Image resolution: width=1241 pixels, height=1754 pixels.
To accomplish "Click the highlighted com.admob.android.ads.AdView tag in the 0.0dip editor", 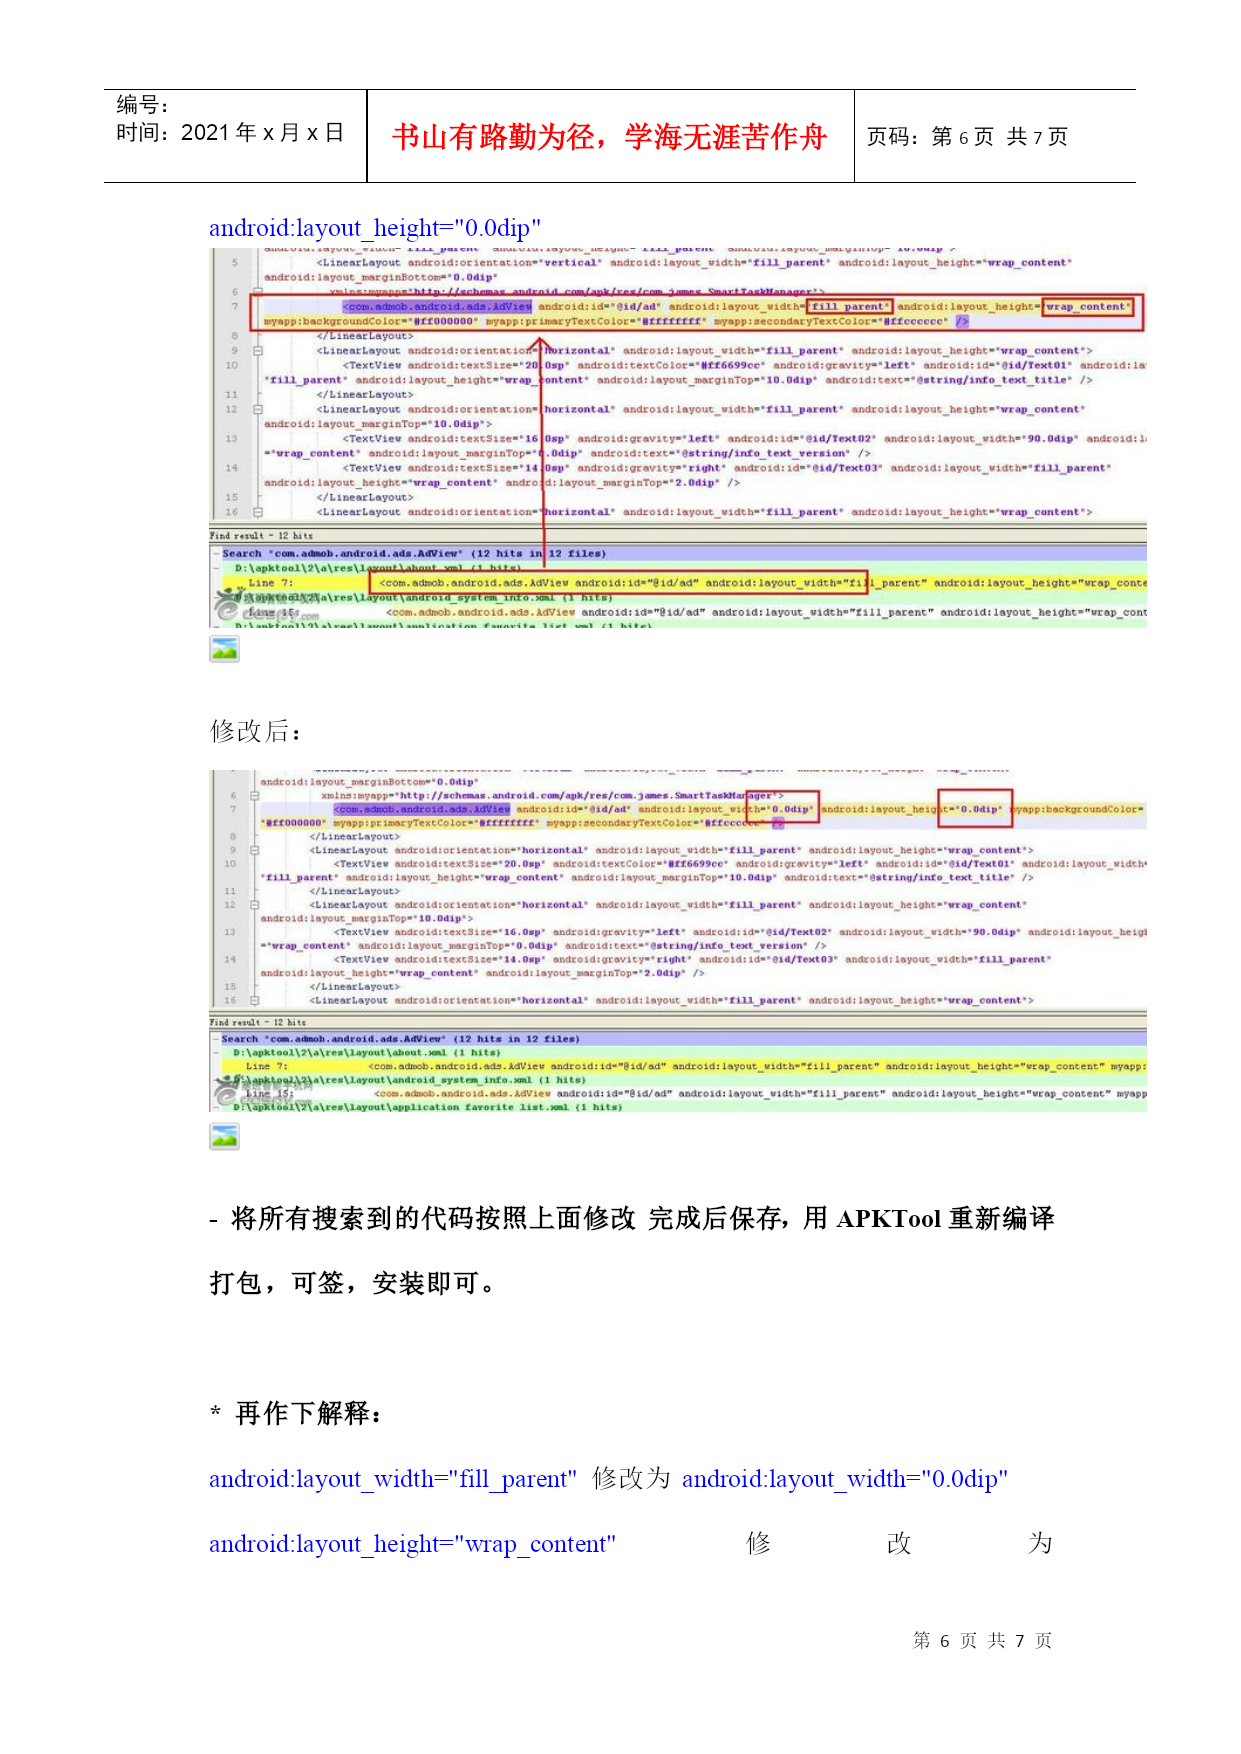I will tap(422, 809).
